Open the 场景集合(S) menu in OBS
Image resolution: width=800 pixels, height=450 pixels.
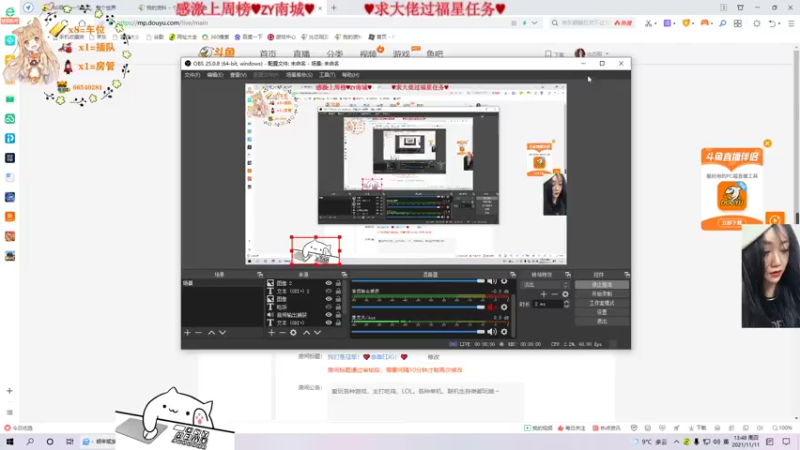(x=299, y=75)
